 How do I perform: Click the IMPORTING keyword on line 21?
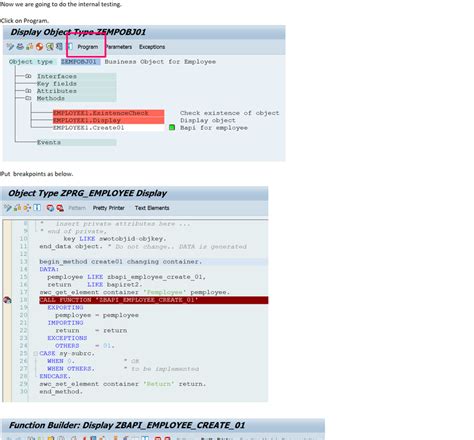65,323
